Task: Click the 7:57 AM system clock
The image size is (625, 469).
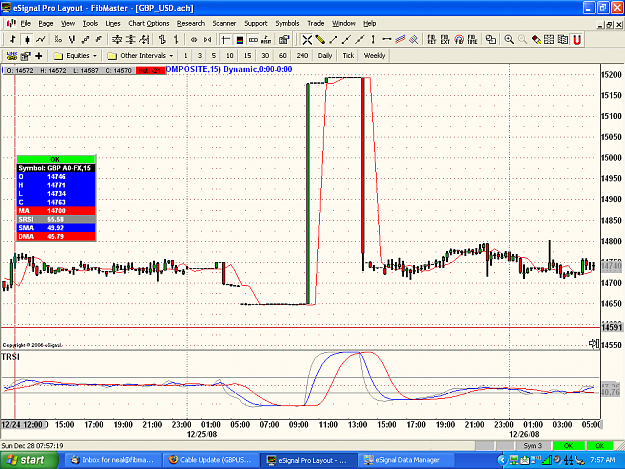Action: pos(602,460)
